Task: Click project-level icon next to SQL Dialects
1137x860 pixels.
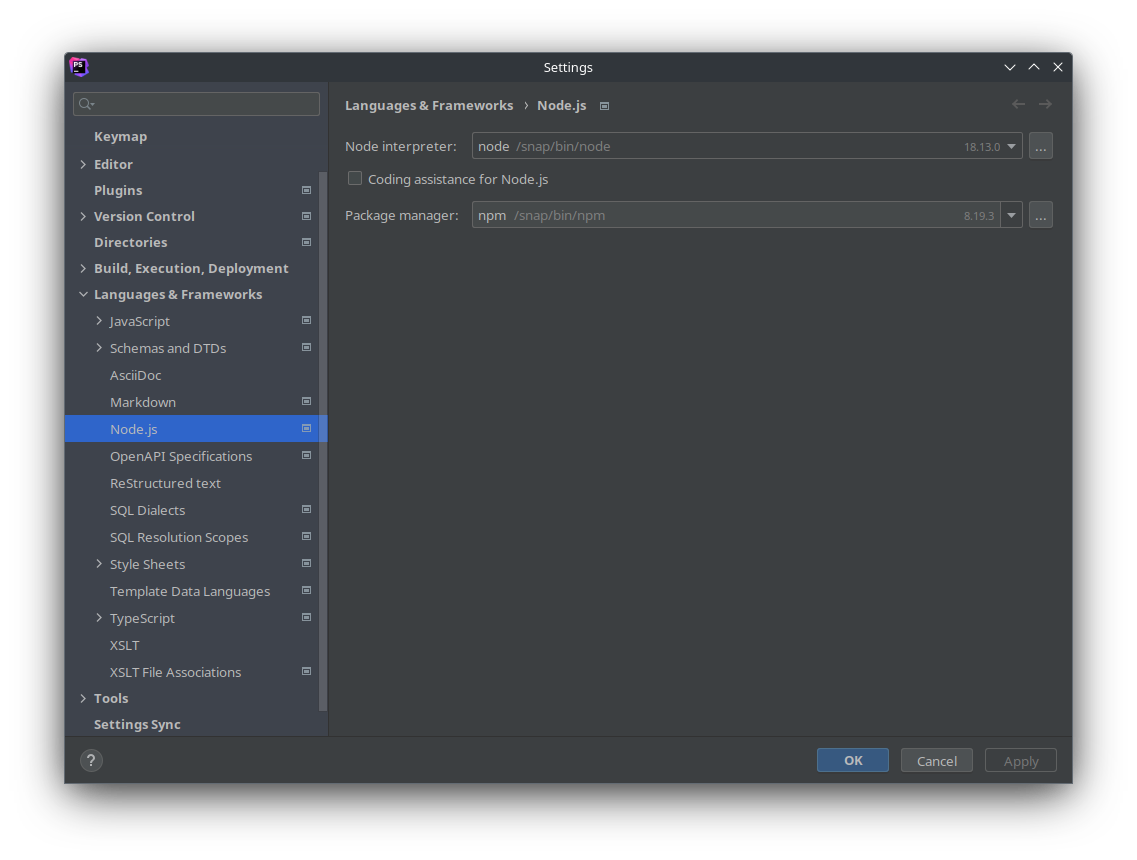Action: pyautogui.click(x=306, y=510)
